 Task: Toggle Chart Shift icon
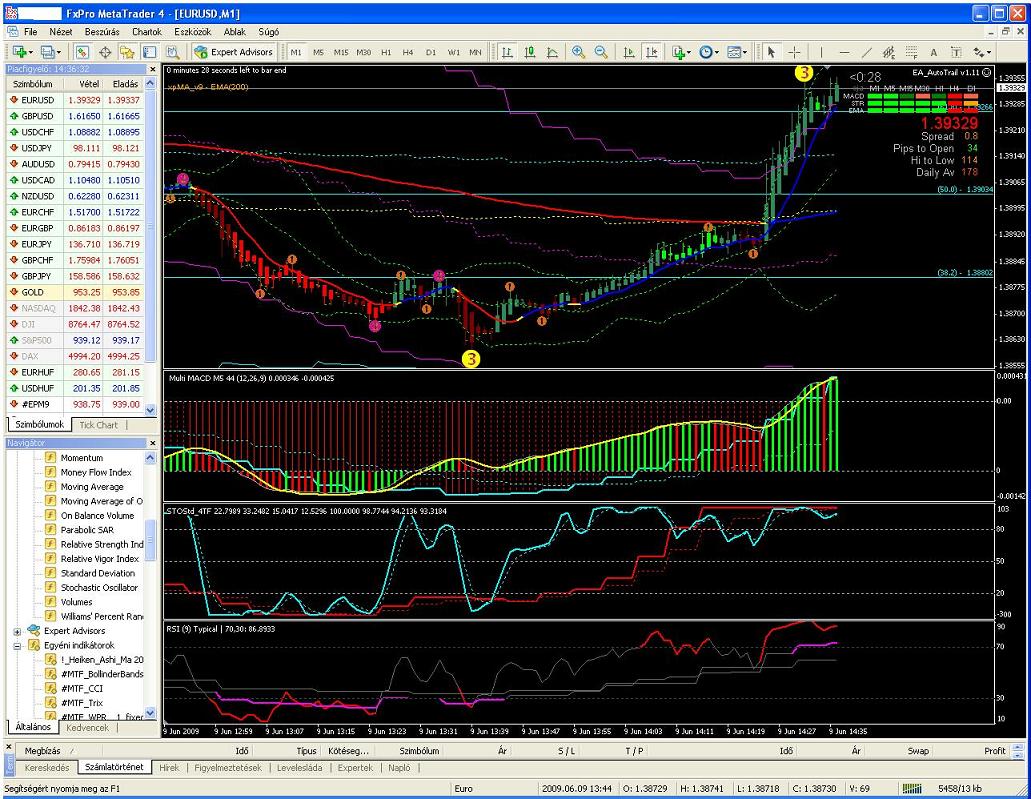tap(652, 52)
